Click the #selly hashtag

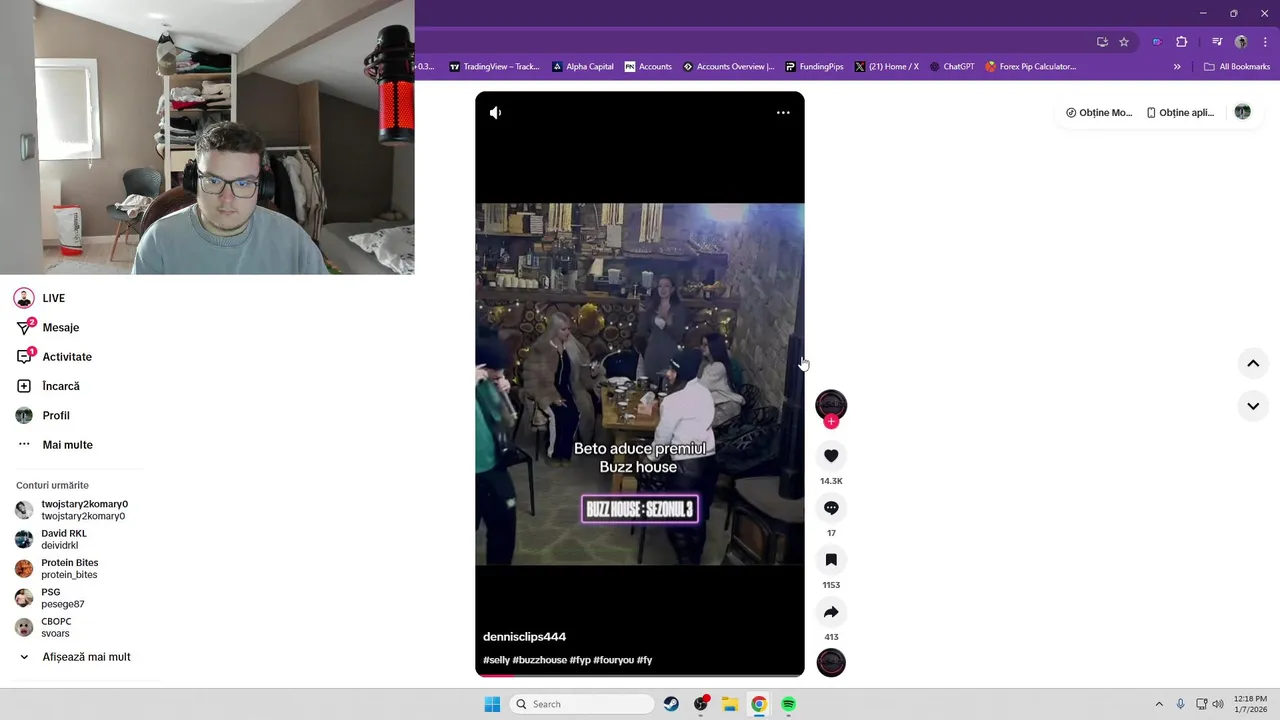[x=496, y=660]
